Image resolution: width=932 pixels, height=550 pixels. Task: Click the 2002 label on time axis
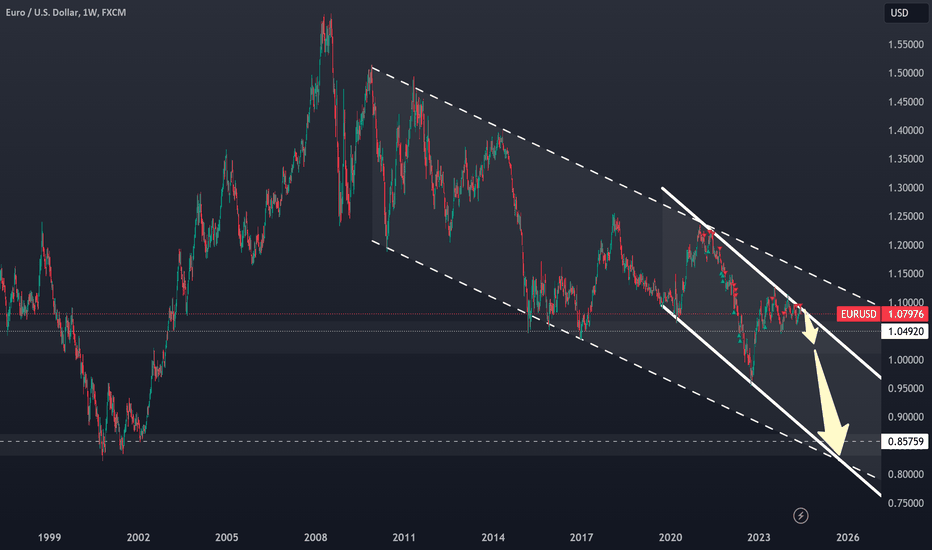pos(138,538)
